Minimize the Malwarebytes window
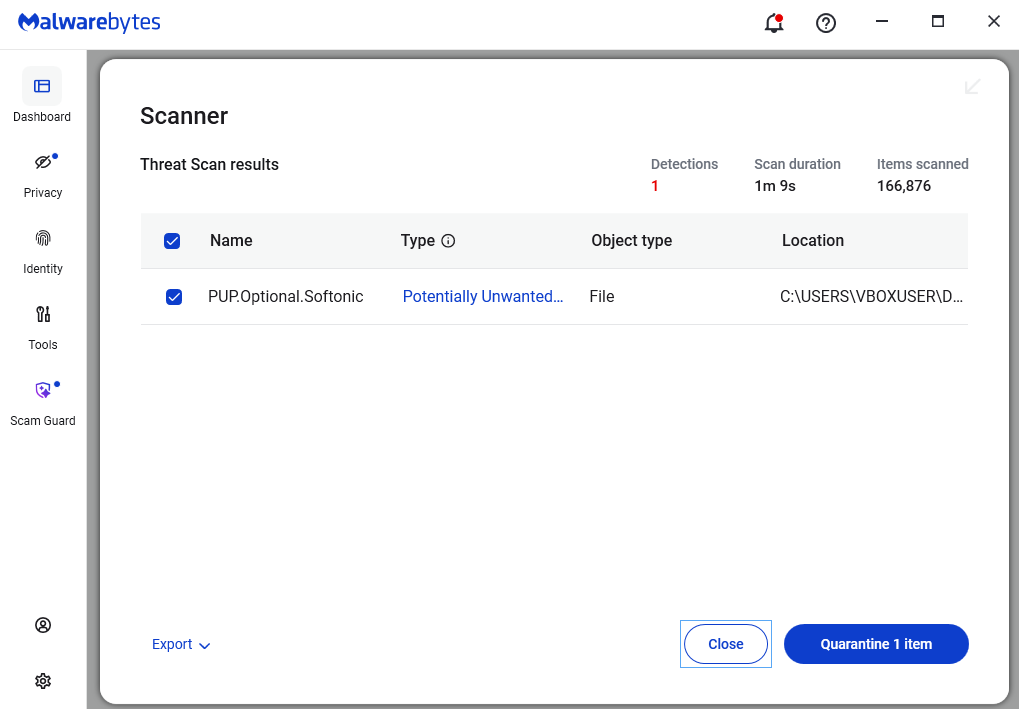The image size is (1019, 709). pos(881,21)
